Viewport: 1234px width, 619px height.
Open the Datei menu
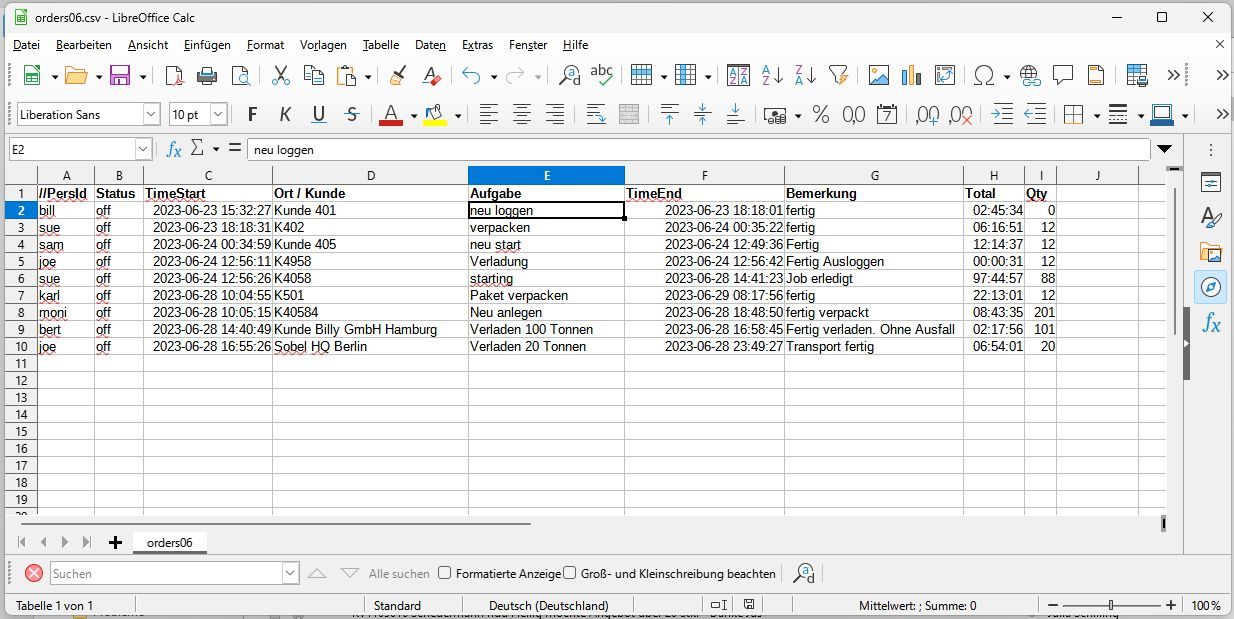point(26,45)
